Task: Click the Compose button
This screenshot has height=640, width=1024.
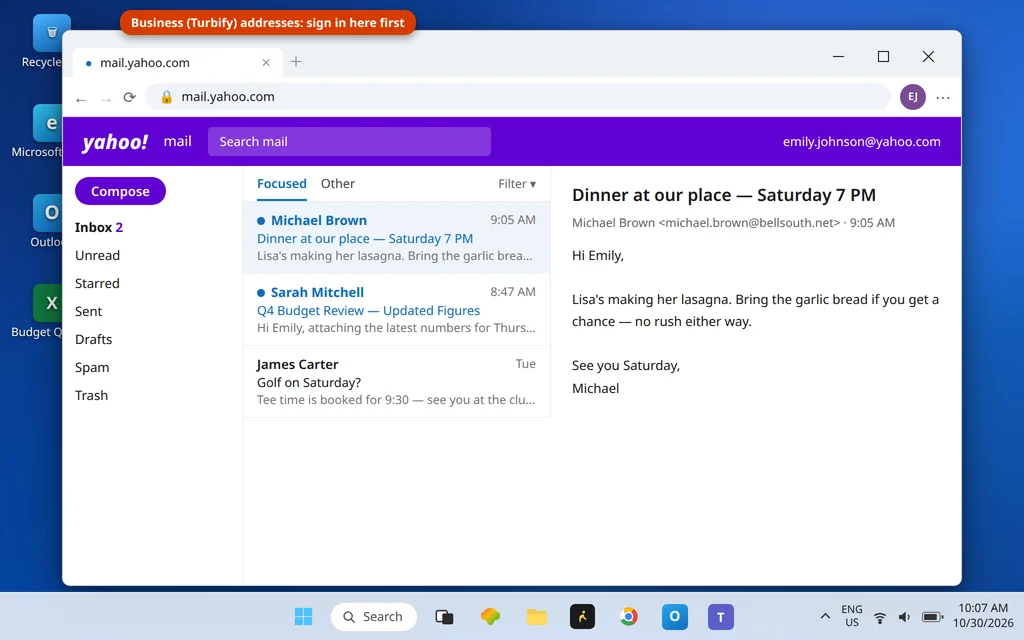Action: click(120, 191)
